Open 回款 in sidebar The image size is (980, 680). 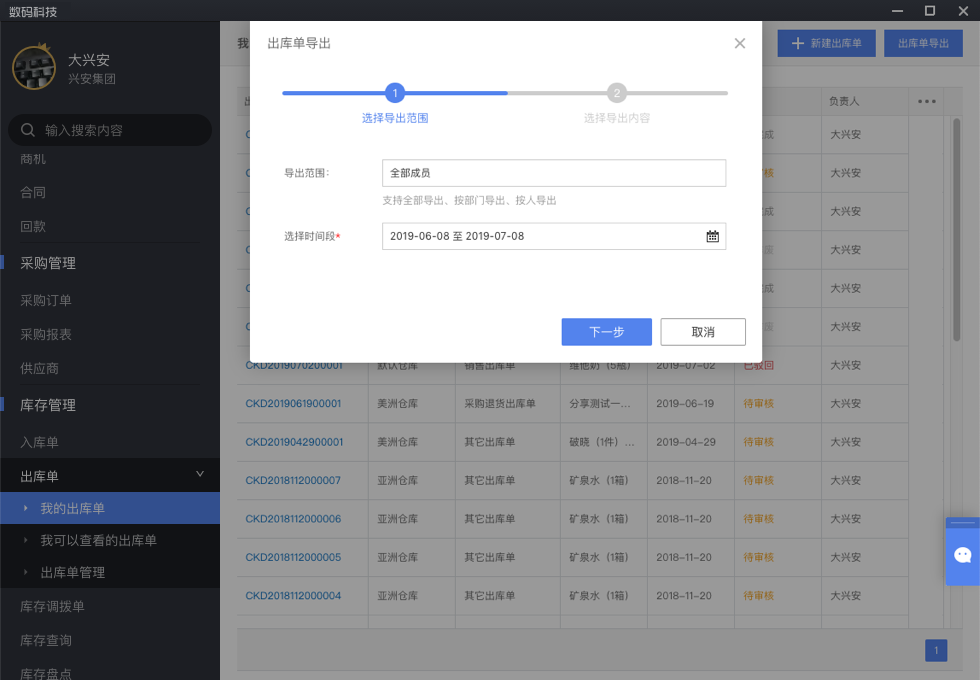point(33,226)
